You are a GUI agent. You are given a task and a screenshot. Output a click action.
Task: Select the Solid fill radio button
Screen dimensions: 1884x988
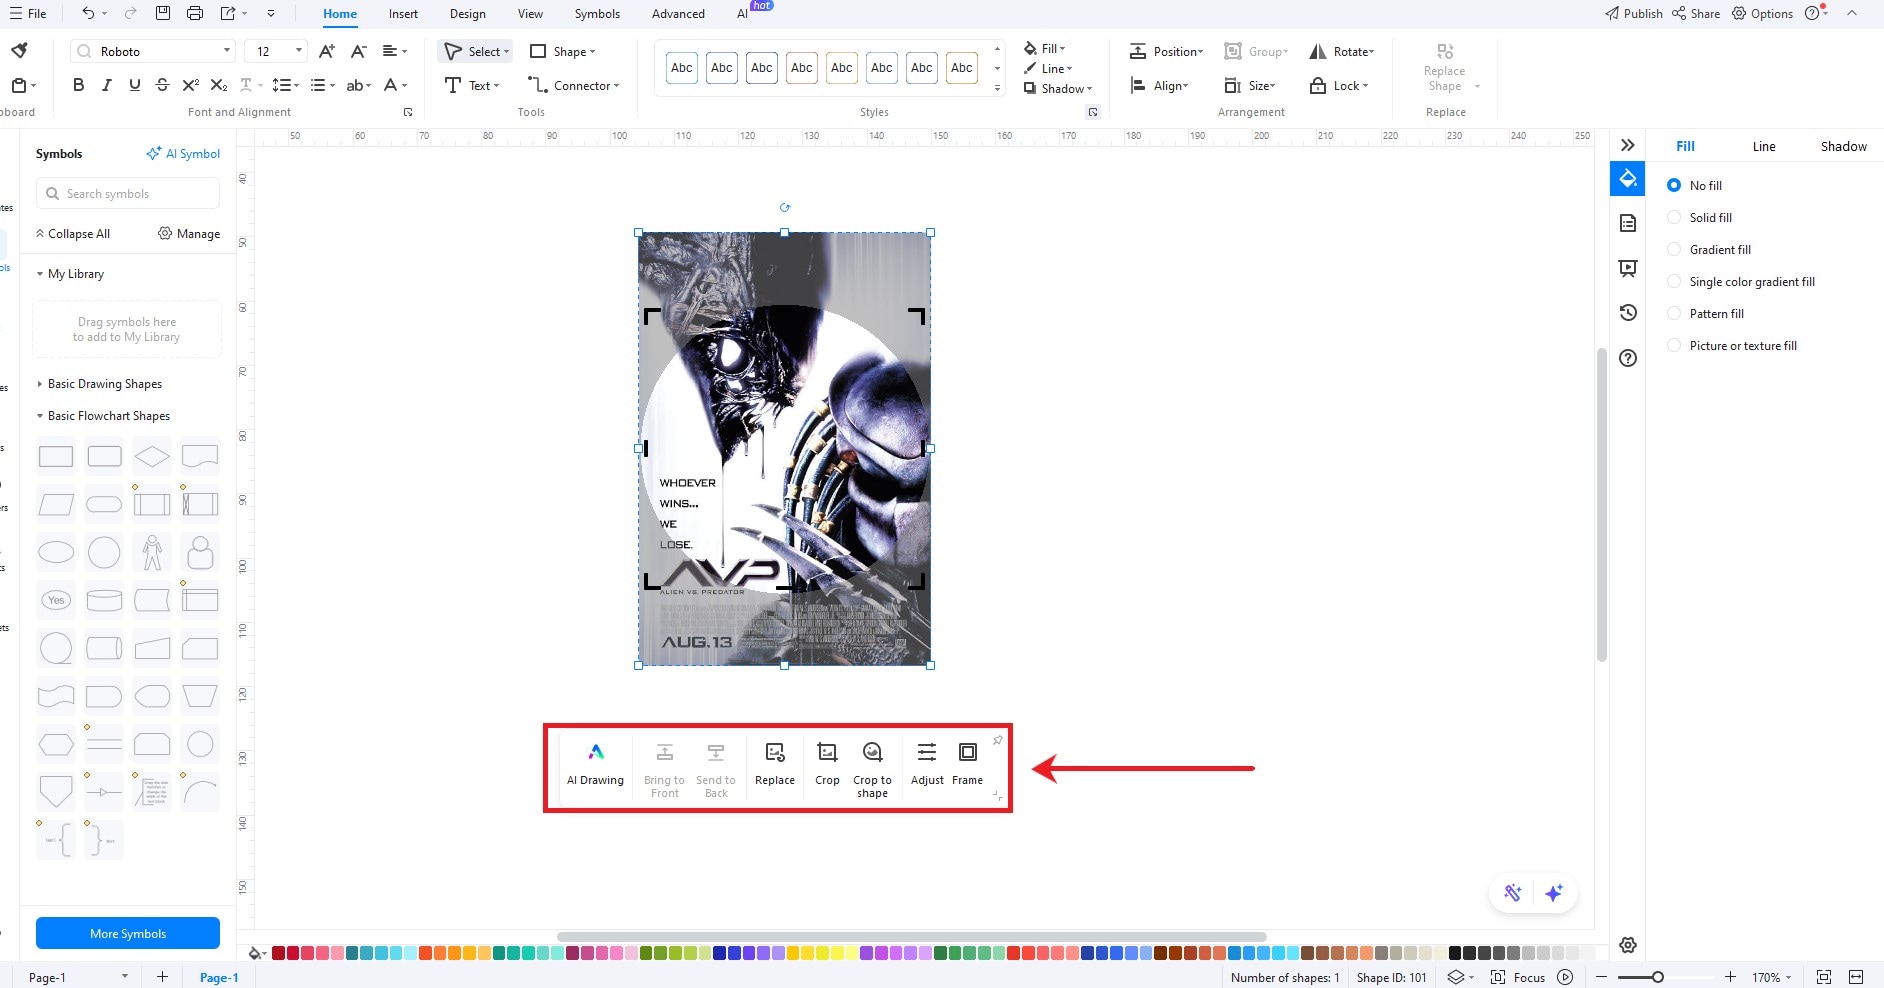click(x=1674, y=217)
